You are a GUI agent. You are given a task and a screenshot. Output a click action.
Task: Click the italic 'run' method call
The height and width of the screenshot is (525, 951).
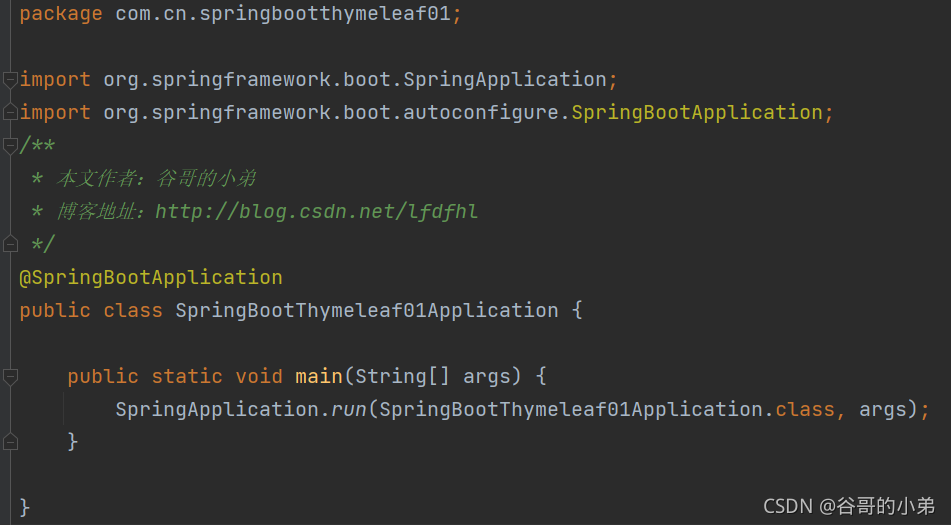(x=349, y=409)
